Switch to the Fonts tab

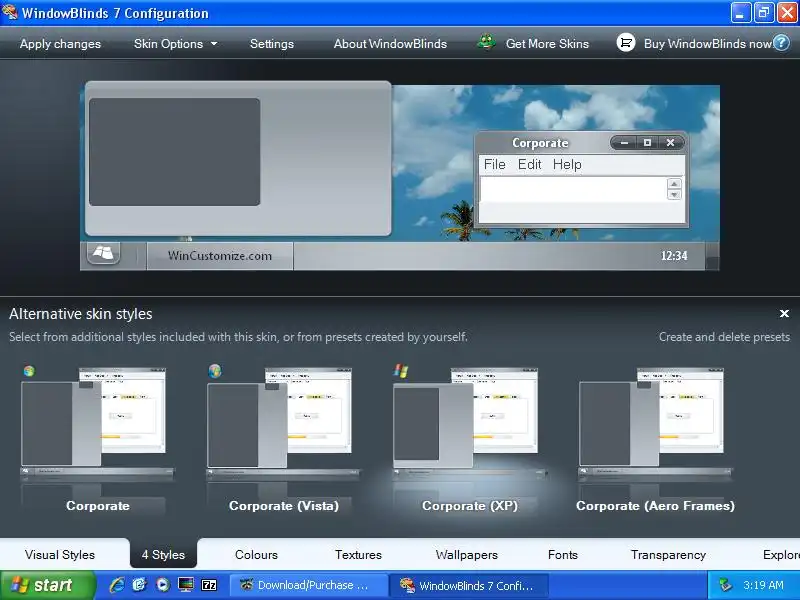(x=563, y=555)
